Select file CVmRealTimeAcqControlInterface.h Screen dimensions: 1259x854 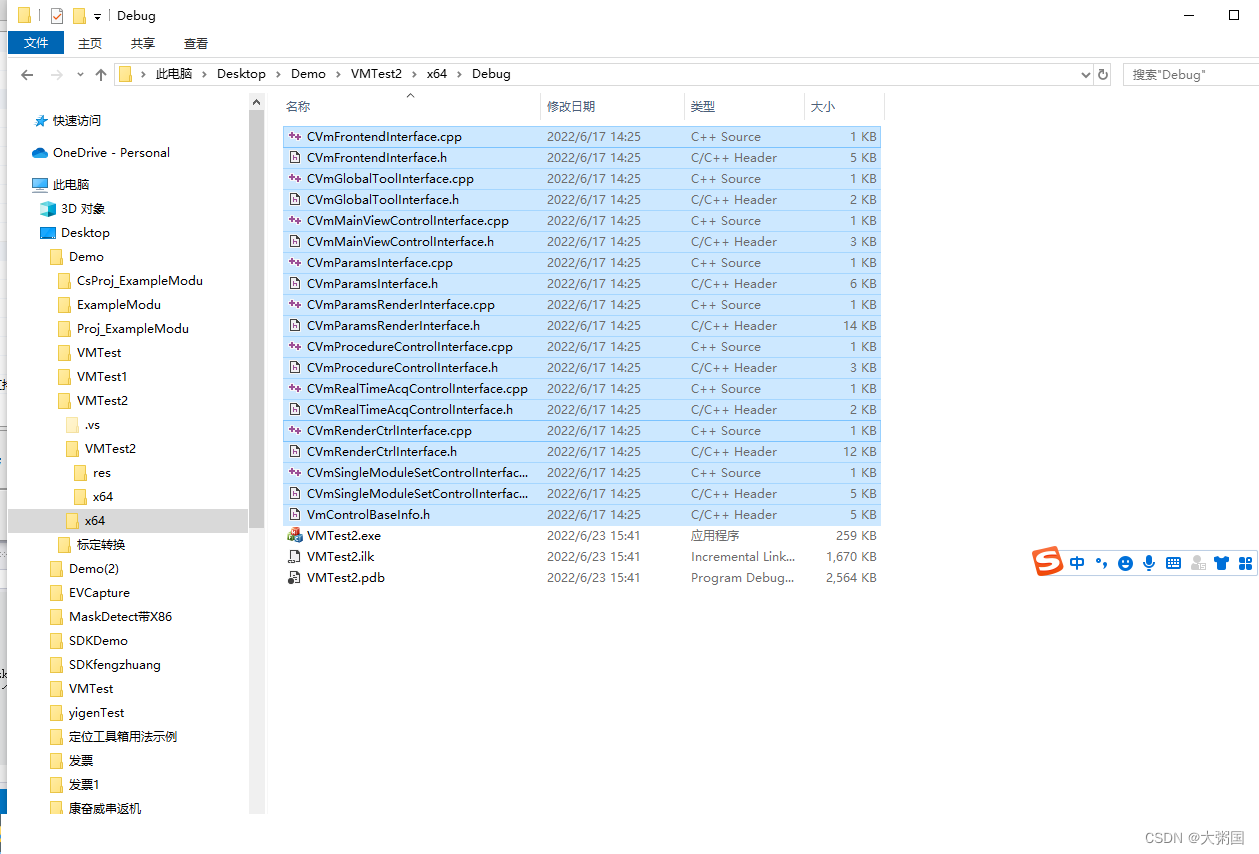coord(582,410)
